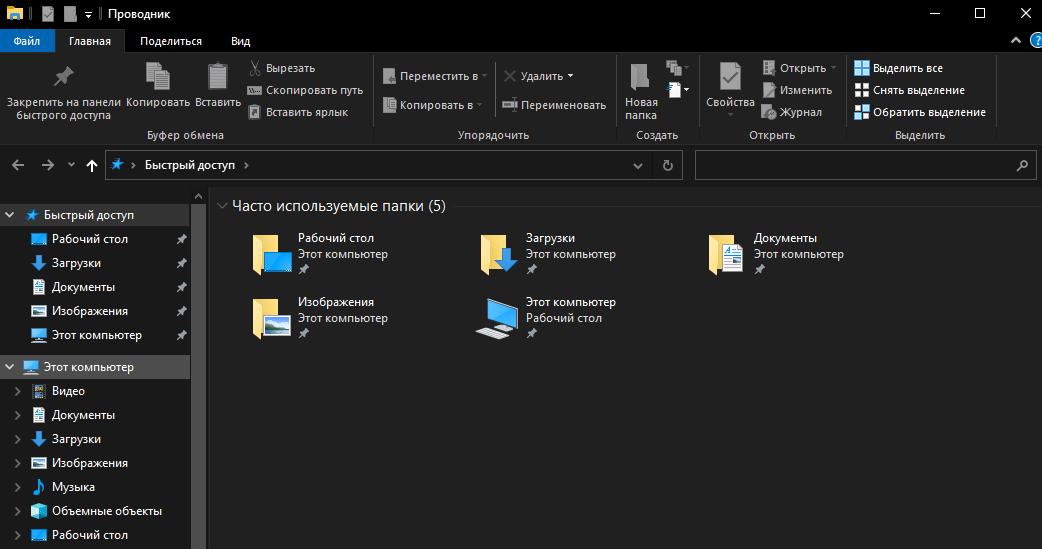Open the Загрузки folder in main pane
Image resolution: width=1042 pixels, height=549 pixels.
(x=497, y=255)
